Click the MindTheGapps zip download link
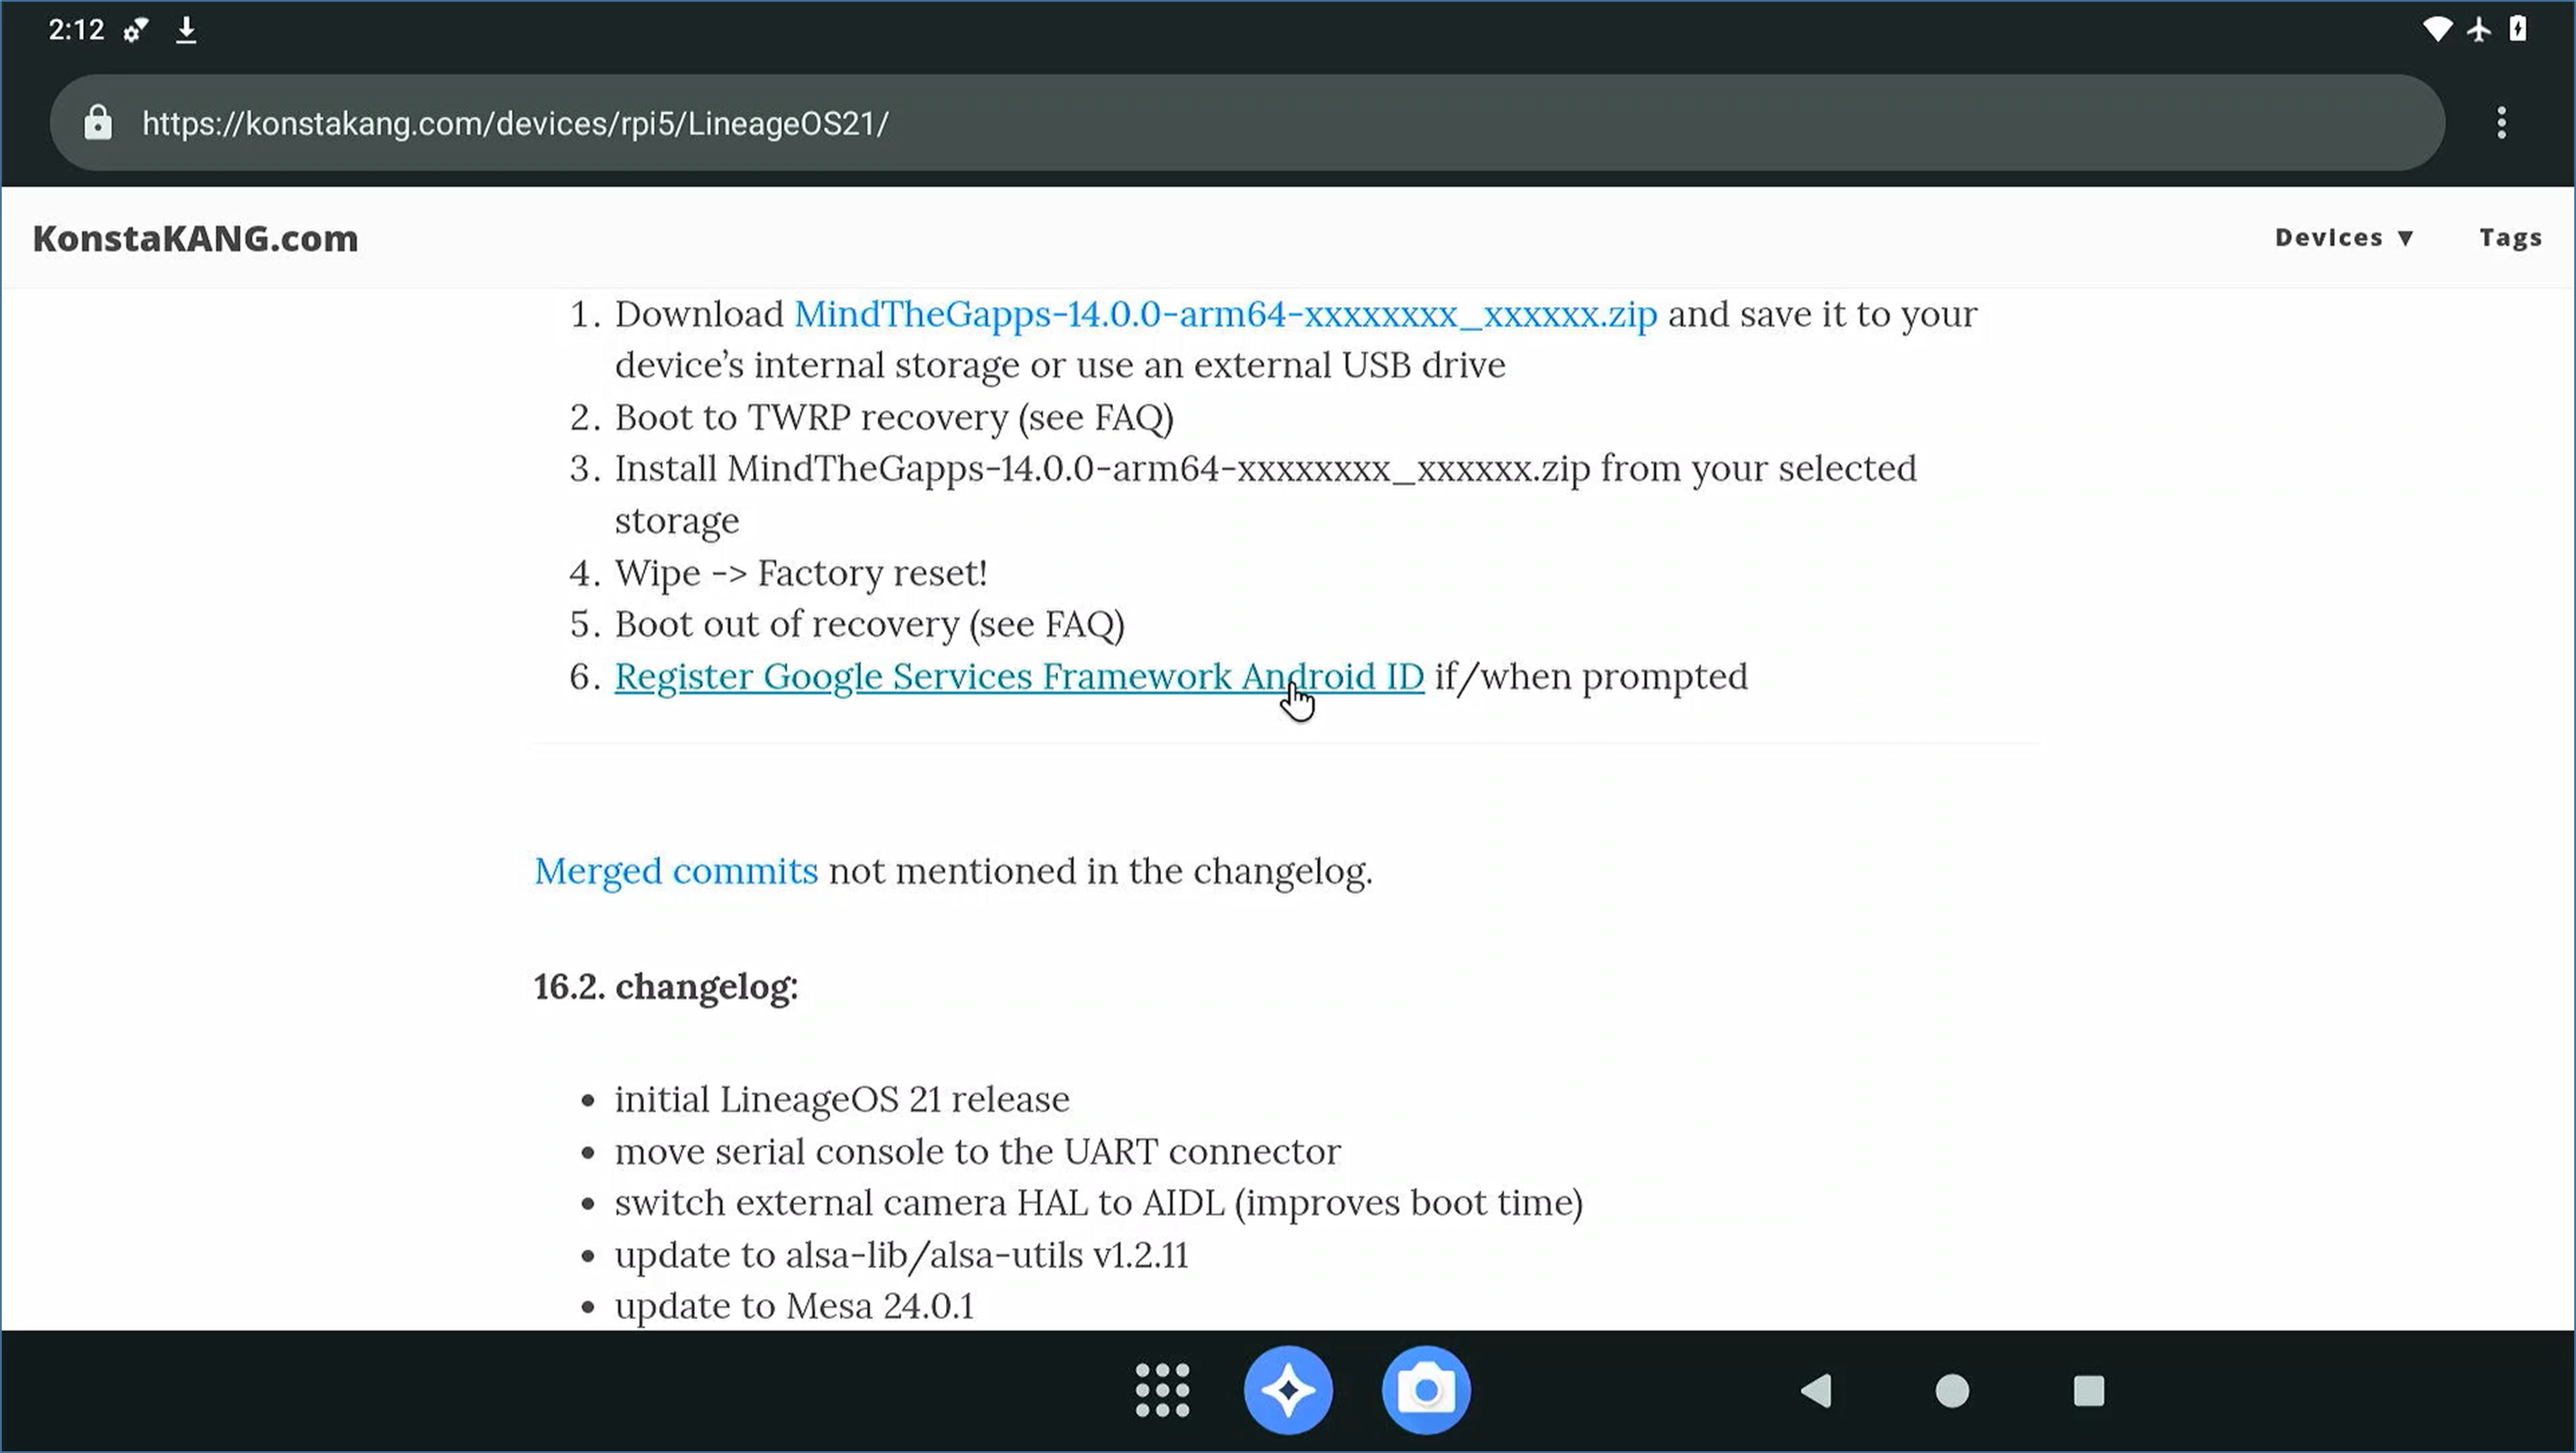2576x1453 pixels. (1225, 314)
